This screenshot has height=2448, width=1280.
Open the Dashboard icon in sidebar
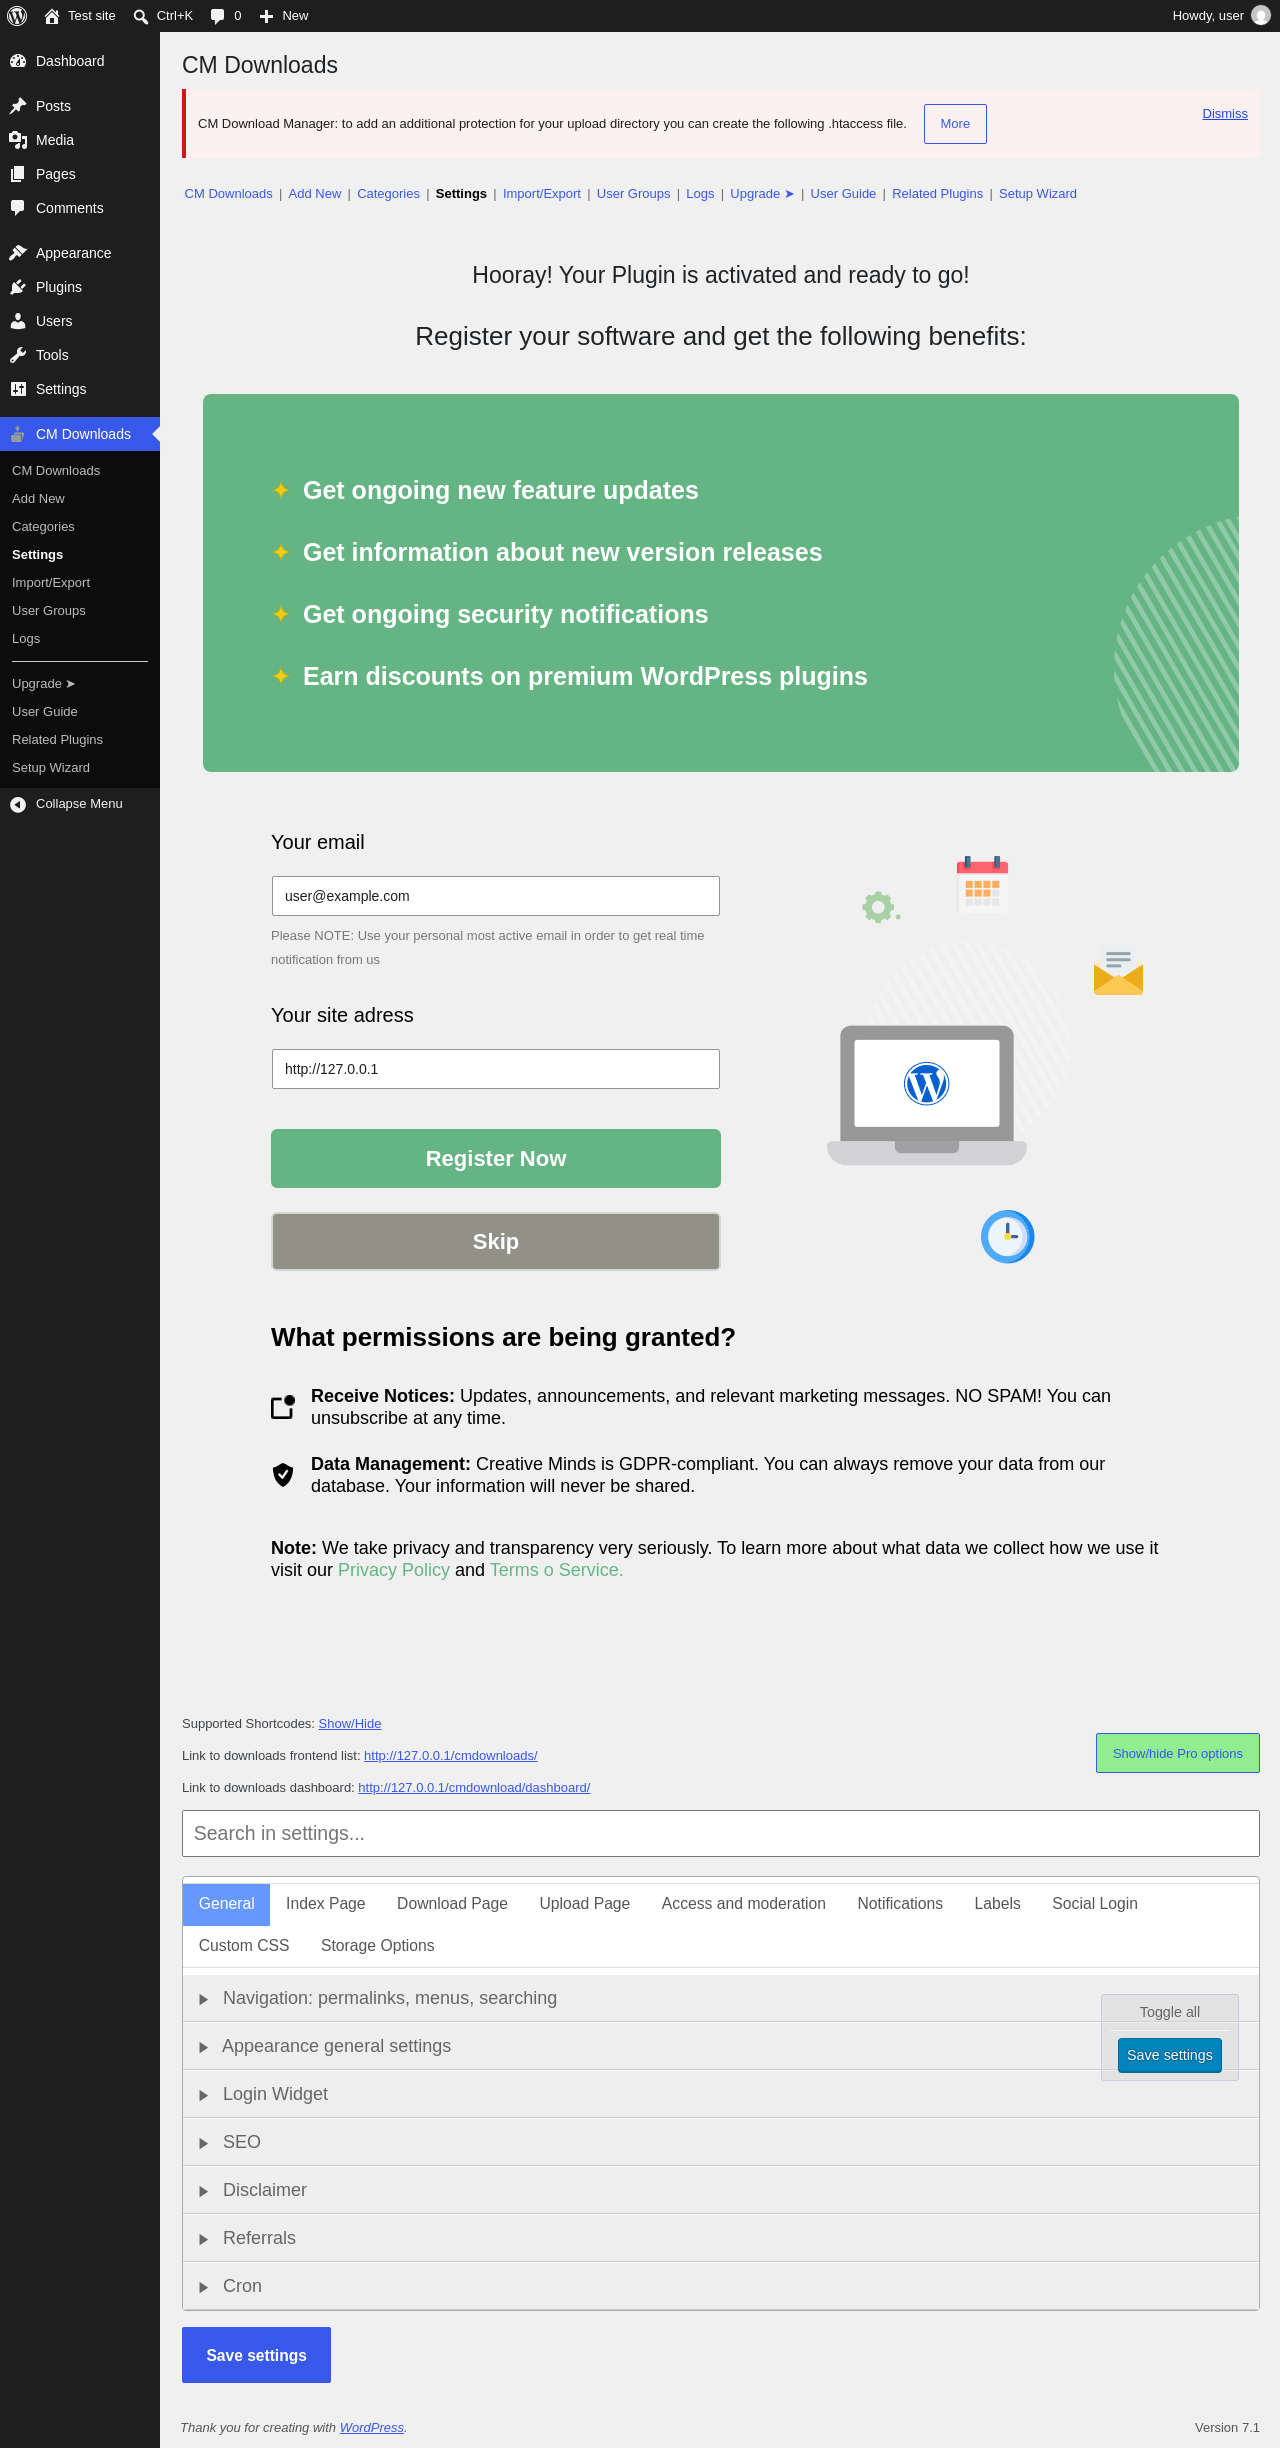pyautogui.click(x=18, y=61)
